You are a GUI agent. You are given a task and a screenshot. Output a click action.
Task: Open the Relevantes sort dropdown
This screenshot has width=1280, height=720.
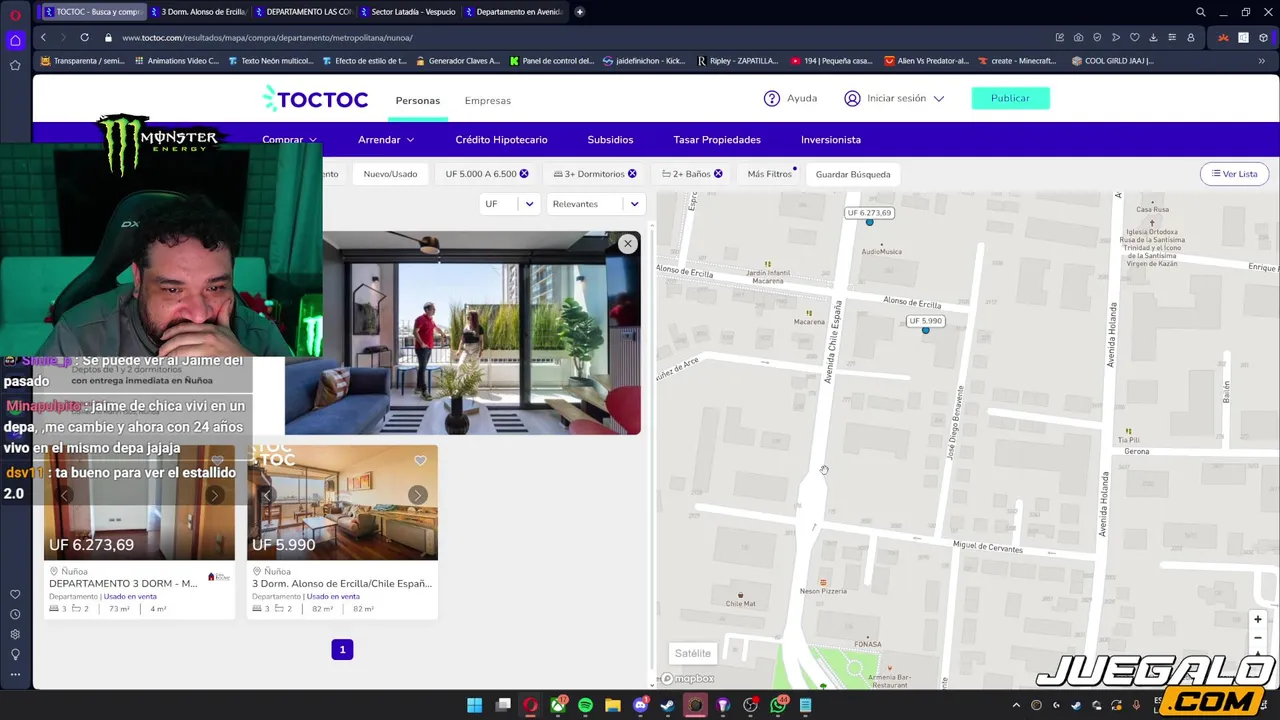click(595, 204)
